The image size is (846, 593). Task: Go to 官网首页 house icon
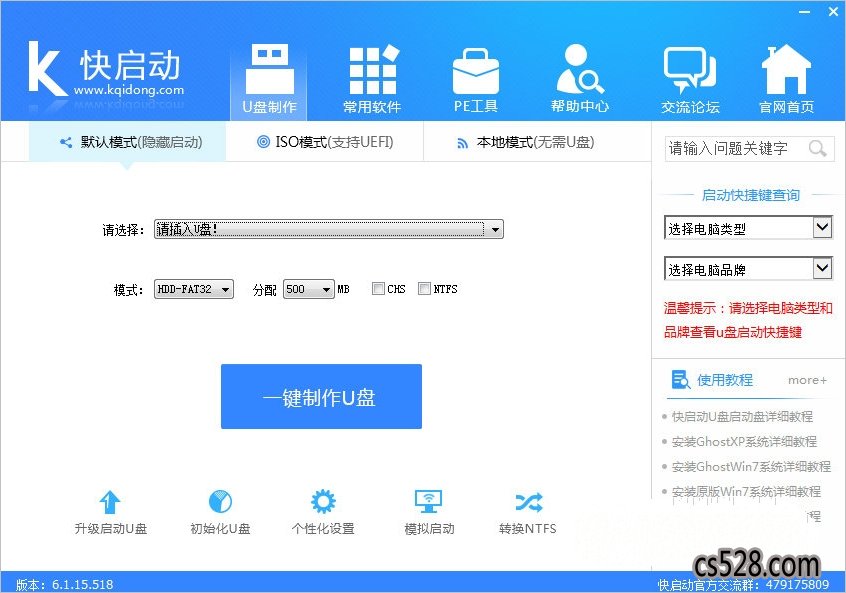pyautogui.click(x=786, y=70)
